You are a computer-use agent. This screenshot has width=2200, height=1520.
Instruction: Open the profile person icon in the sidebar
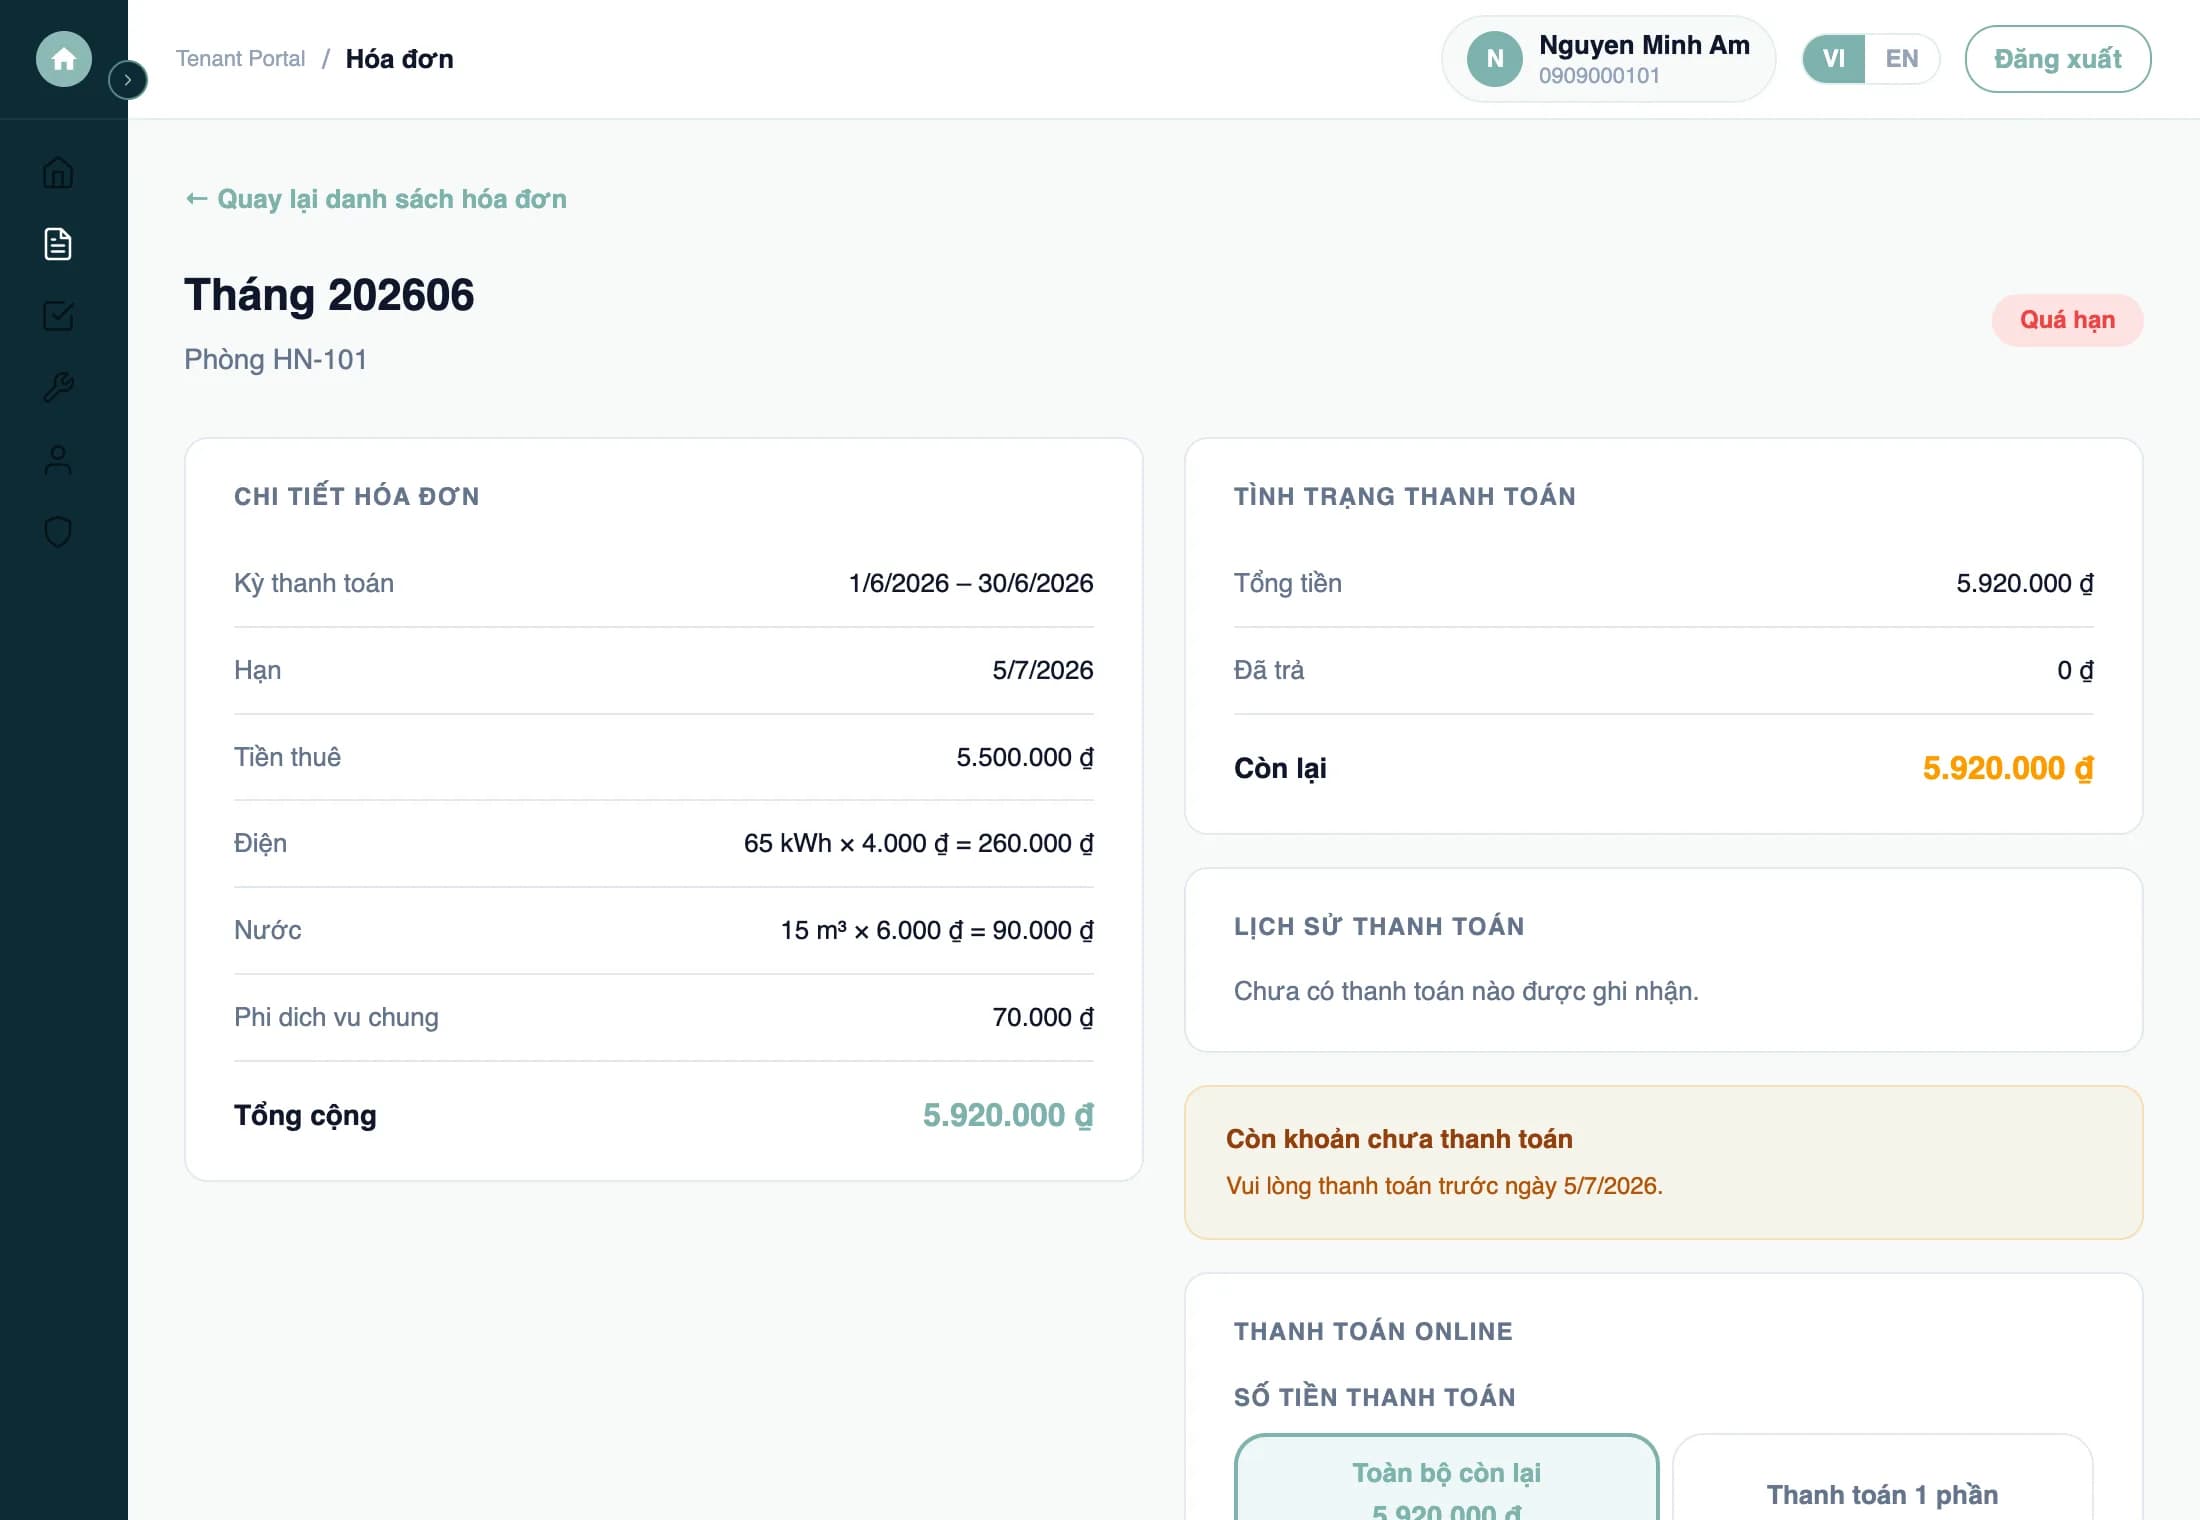[x=58, y=460]
